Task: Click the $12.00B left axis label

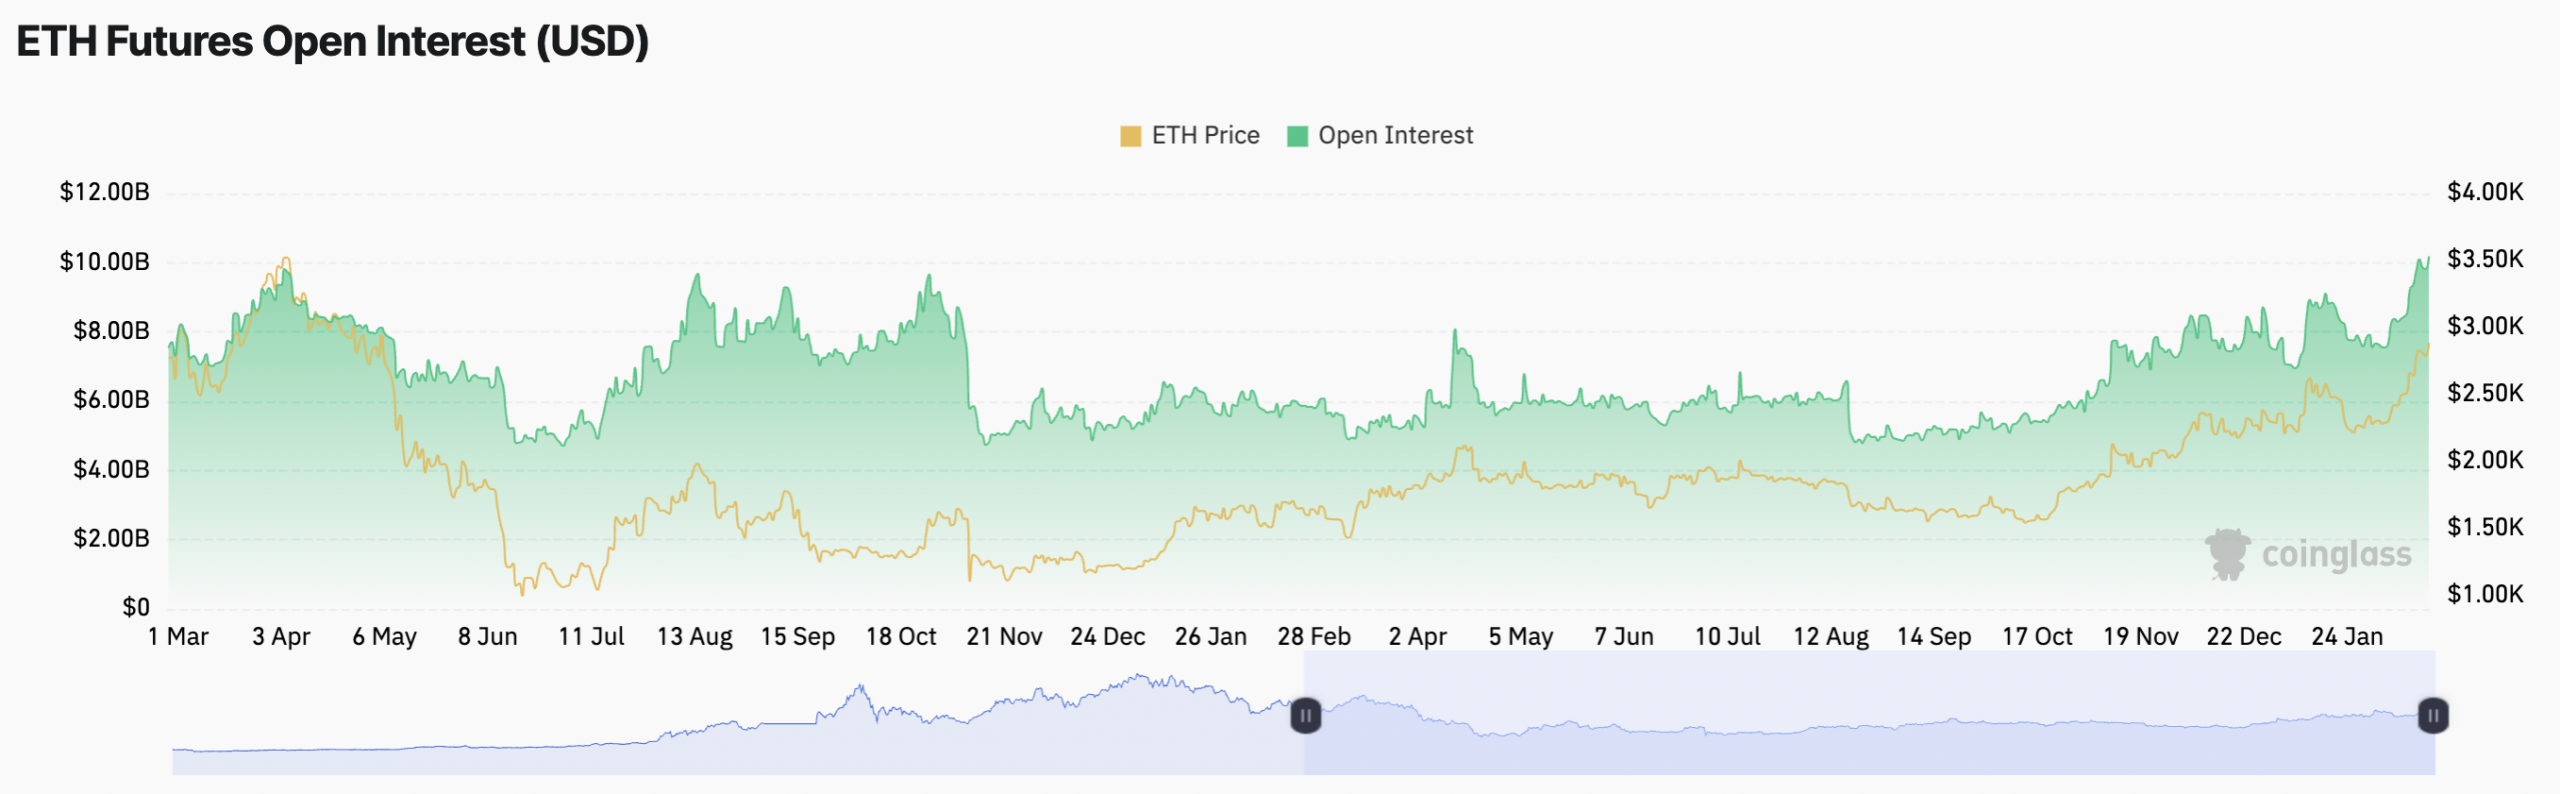Action: click(x=104, y=191)
